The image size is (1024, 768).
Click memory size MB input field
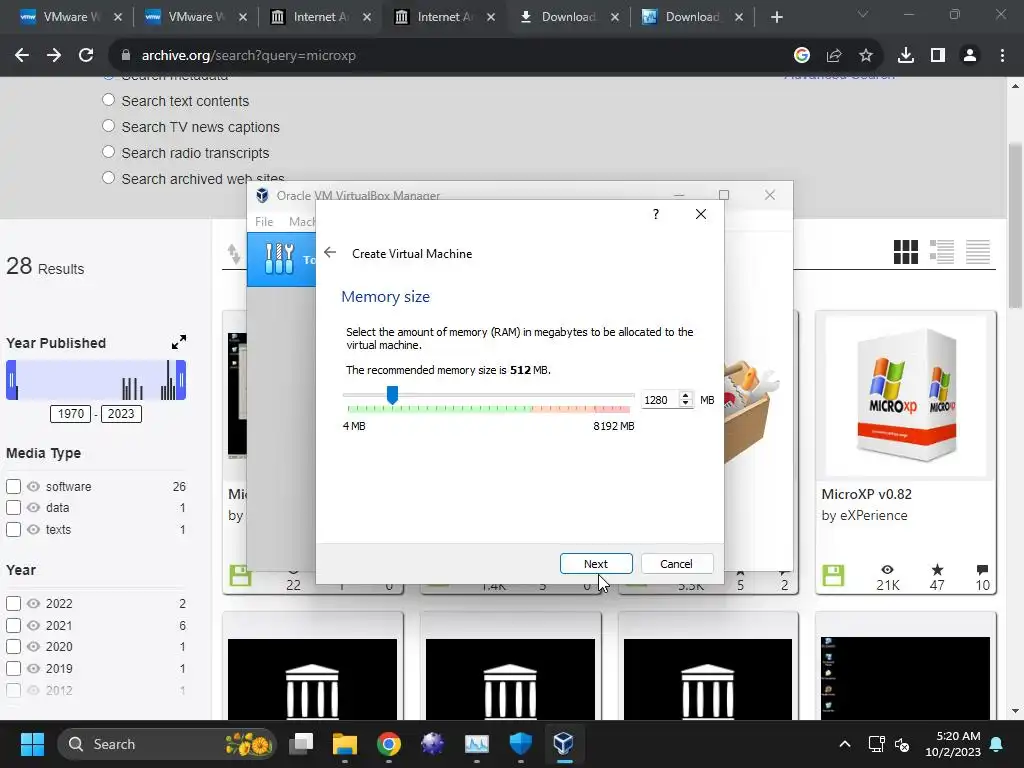pyautogui.click(x=660, y=400)
